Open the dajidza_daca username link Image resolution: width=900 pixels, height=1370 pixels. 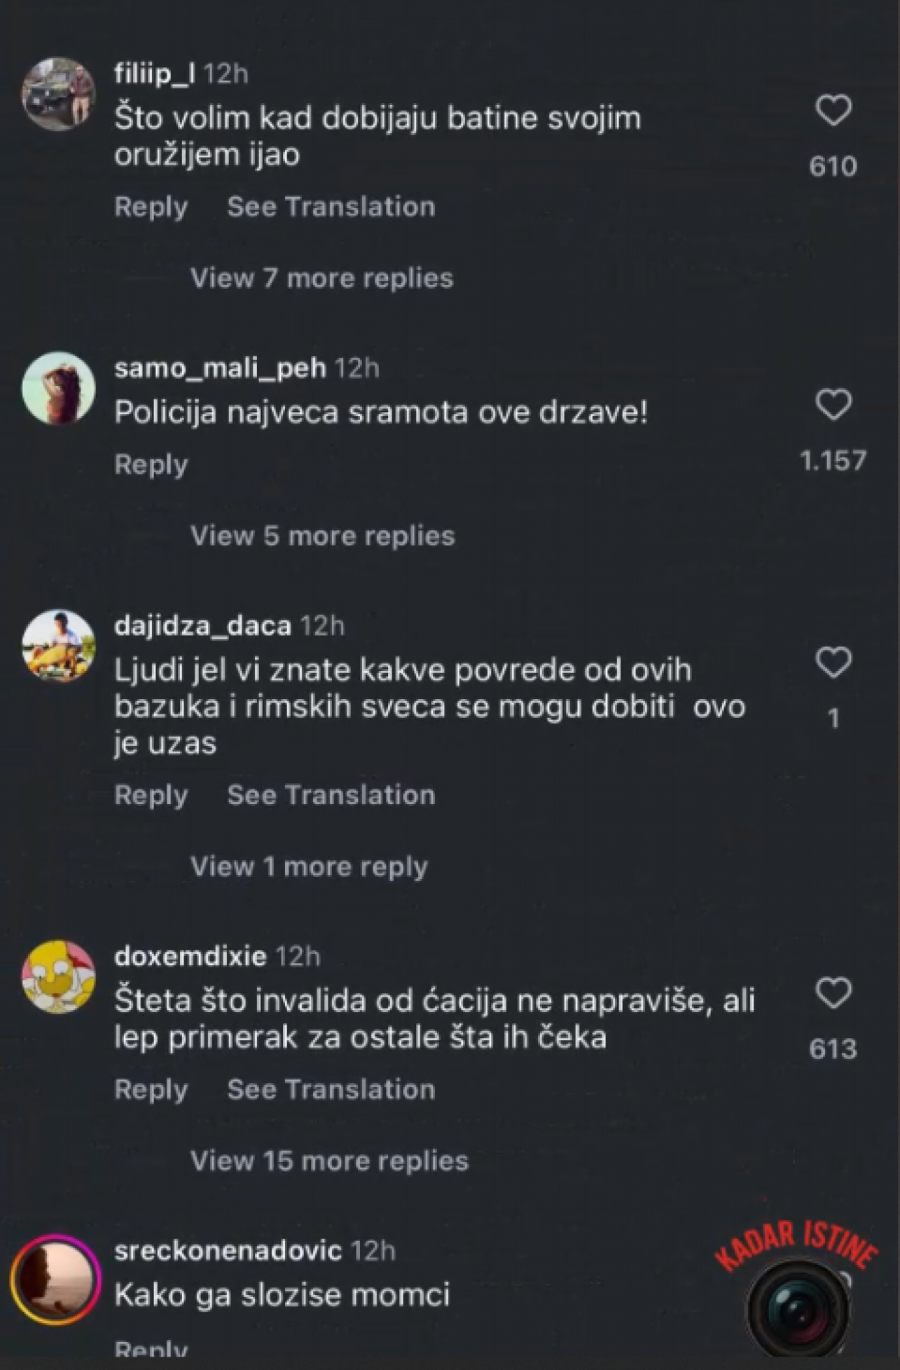pos(203,626)
